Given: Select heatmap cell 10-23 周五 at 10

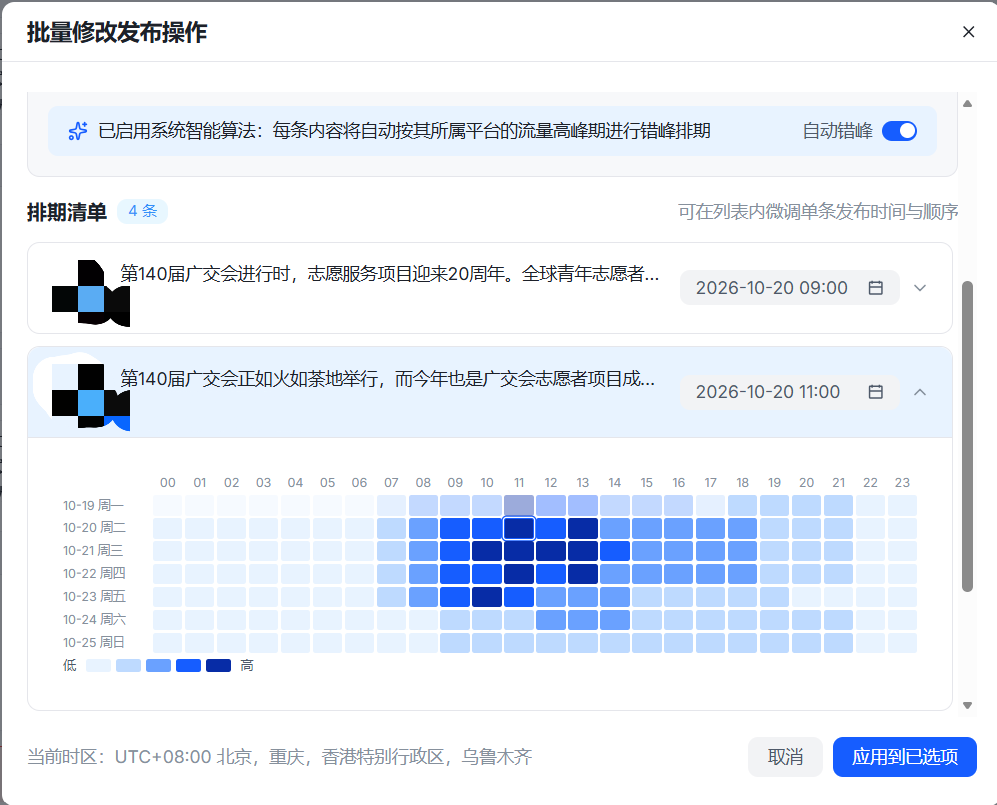Looking at the screenshot, I should [487, 596].
